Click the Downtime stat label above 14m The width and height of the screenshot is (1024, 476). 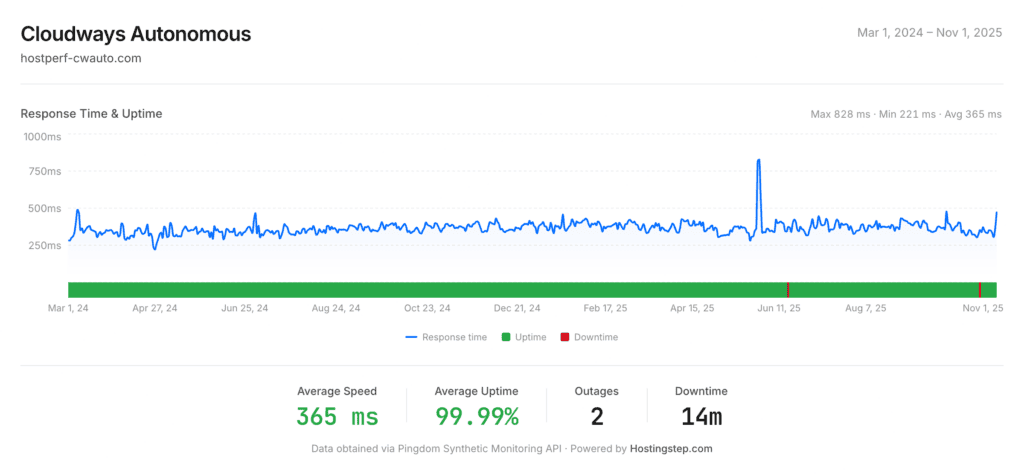tap(701, 391)
